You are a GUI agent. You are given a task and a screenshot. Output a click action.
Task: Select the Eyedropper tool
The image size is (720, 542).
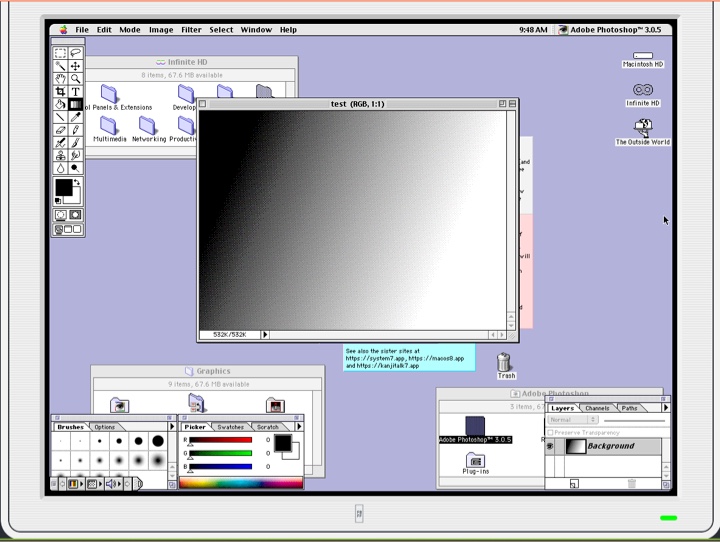(76, 117)
